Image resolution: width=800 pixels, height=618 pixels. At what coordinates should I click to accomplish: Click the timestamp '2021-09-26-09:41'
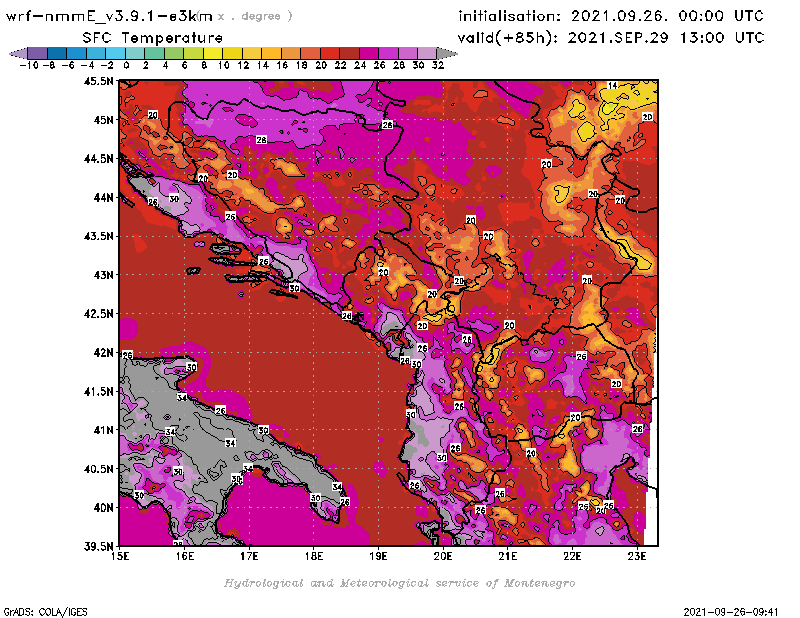tap(731, 612)
